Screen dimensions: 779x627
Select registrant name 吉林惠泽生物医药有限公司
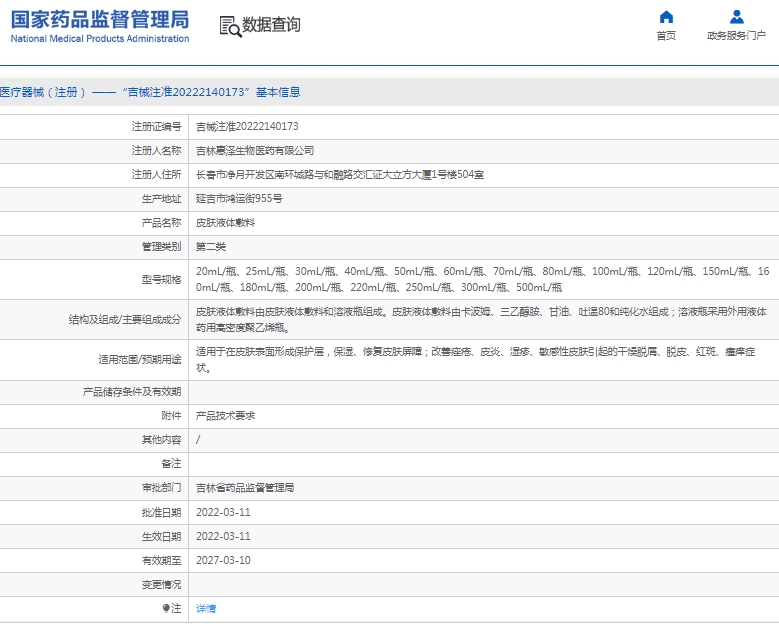click(x=255, y=151)
